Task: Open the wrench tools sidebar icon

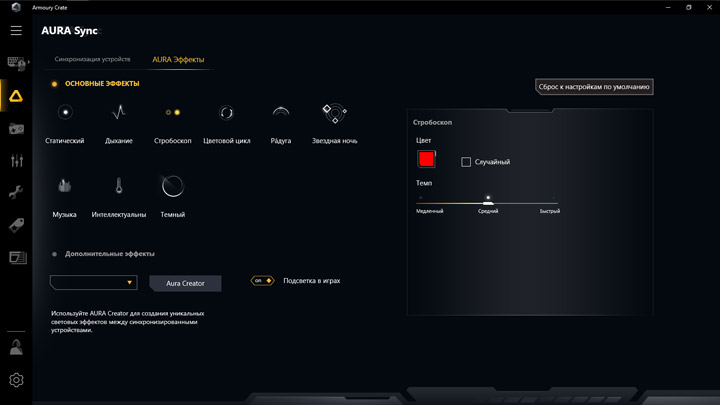Action: pos(16,192)
